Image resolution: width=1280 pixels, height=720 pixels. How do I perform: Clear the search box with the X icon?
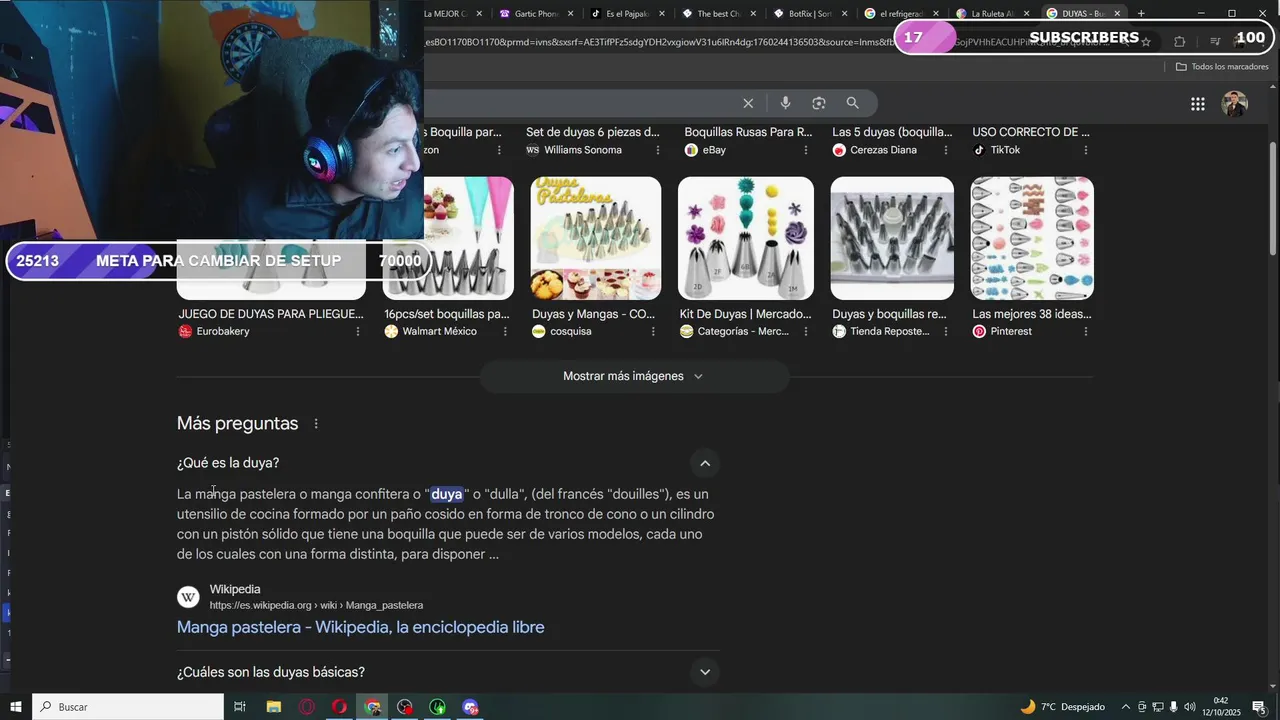tap(748, 103)
